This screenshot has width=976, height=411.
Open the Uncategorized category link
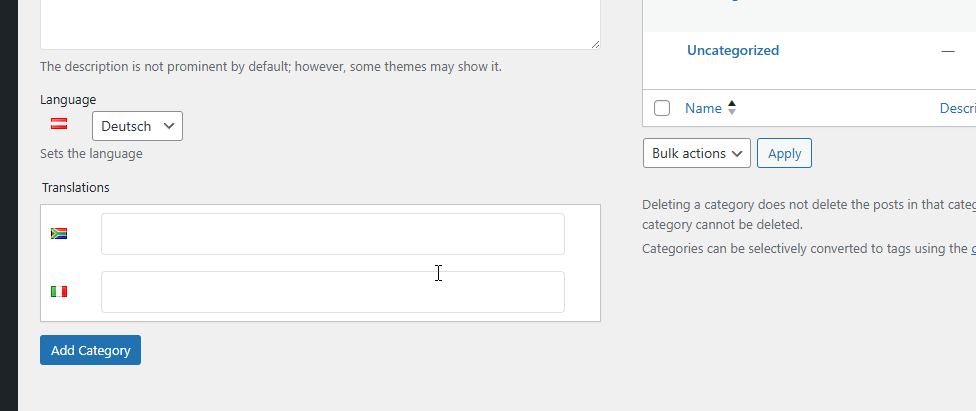[733, 50]
